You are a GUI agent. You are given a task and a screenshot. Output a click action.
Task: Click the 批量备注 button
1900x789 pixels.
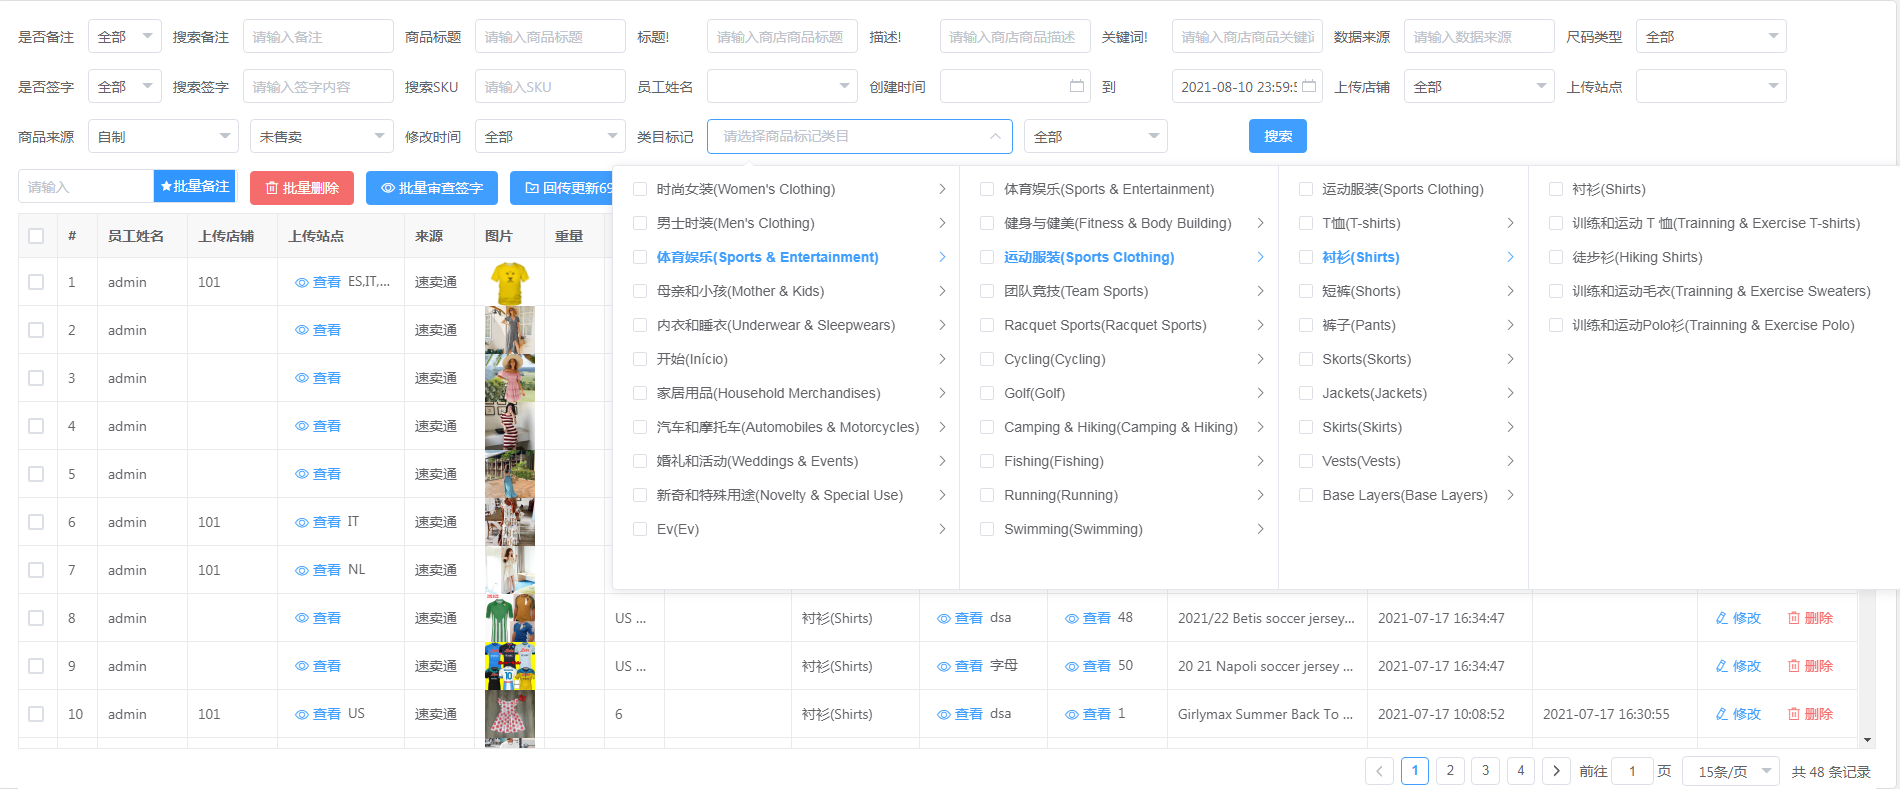[194, 186]
